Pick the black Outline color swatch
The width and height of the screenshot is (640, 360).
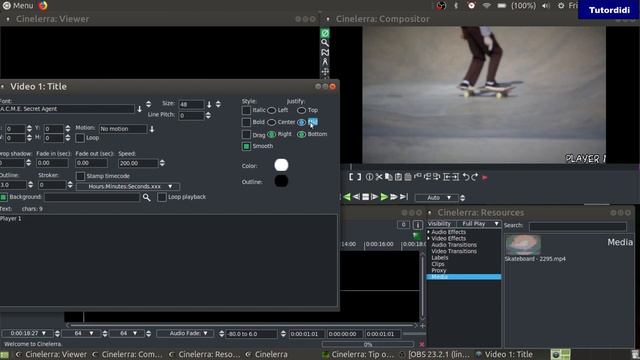281,181
